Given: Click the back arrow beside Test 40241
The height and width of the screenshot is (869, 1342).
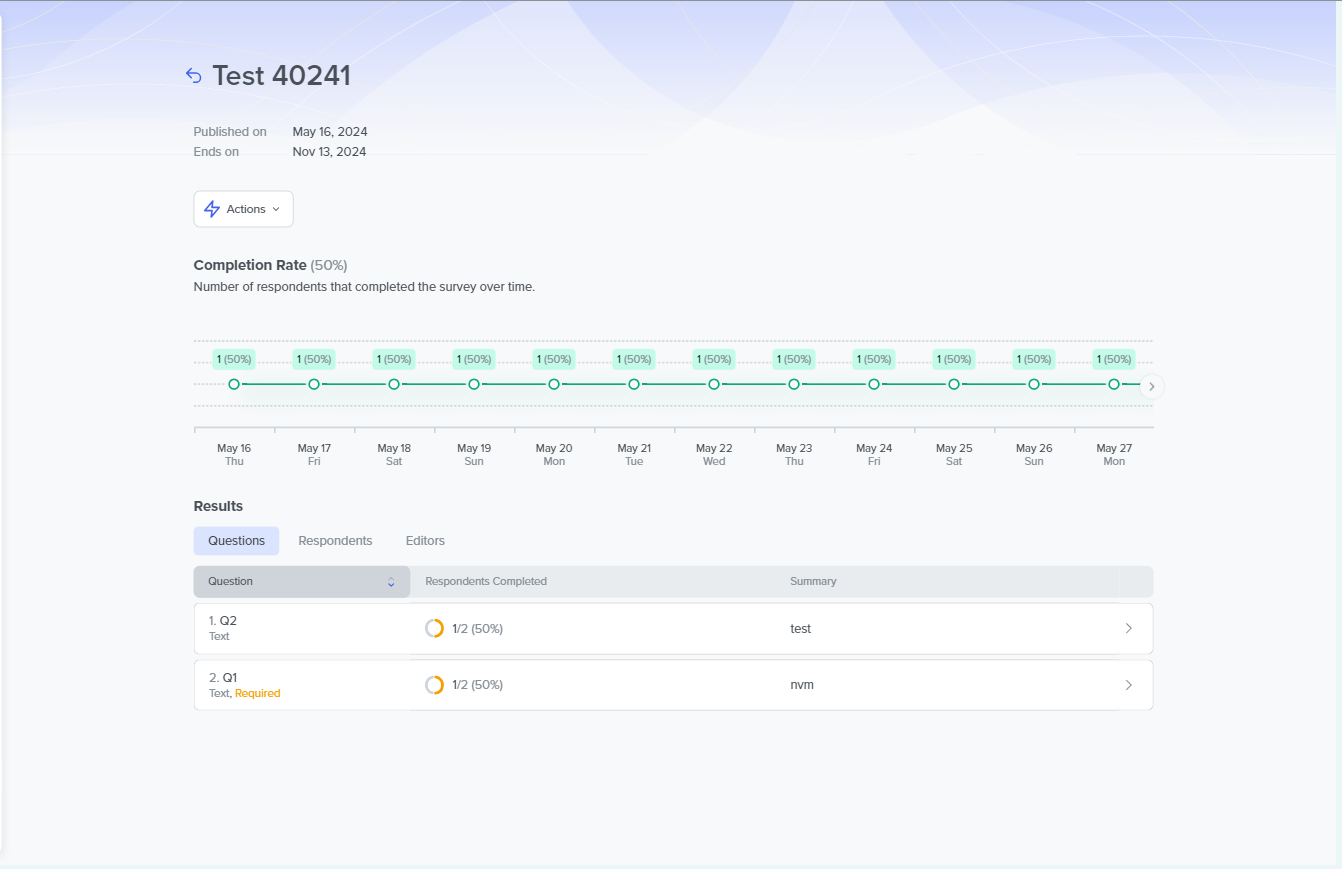Looking at the screenshot, I should (x=194, y=76).
